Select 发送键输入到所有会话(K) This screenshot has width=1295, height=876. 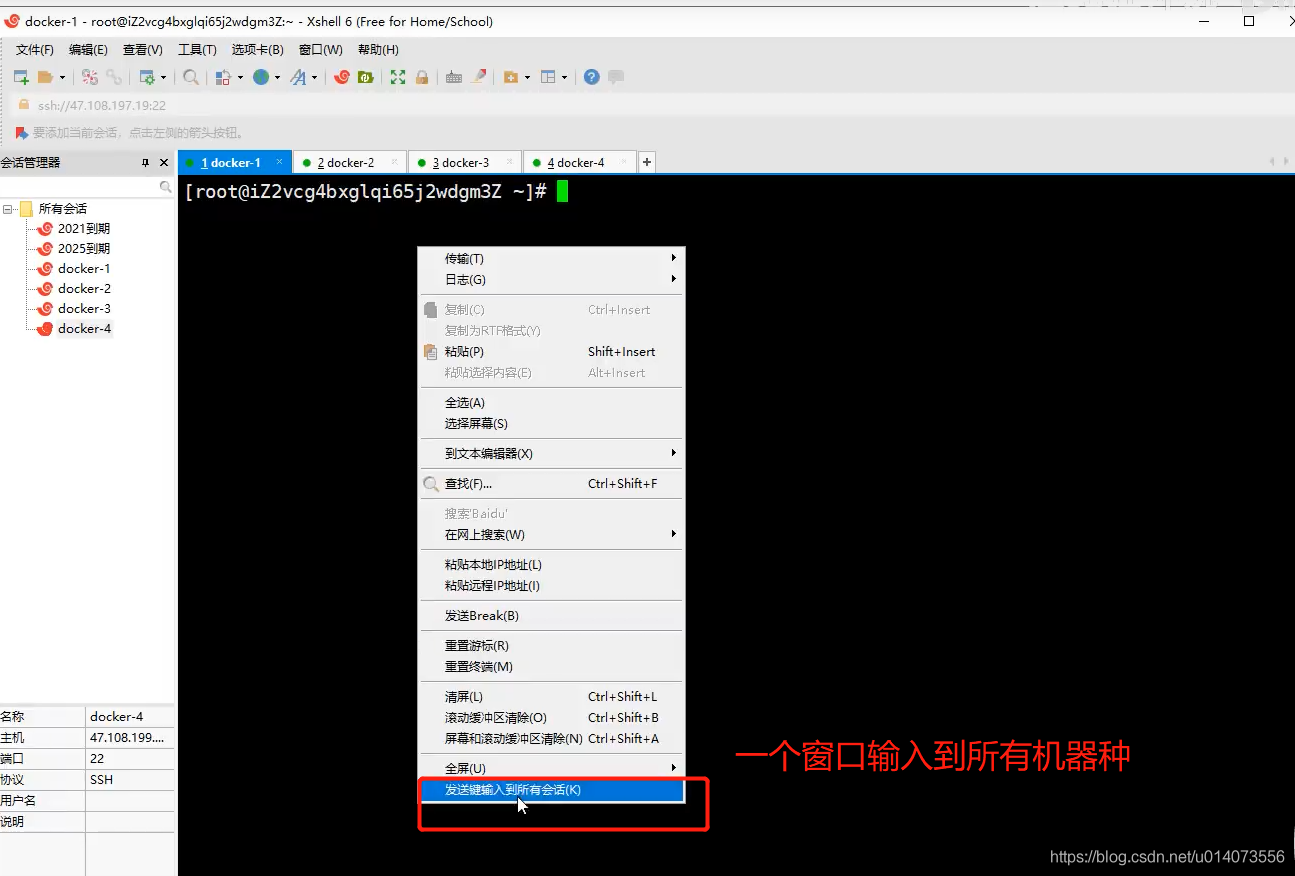(x=551, y=790)
